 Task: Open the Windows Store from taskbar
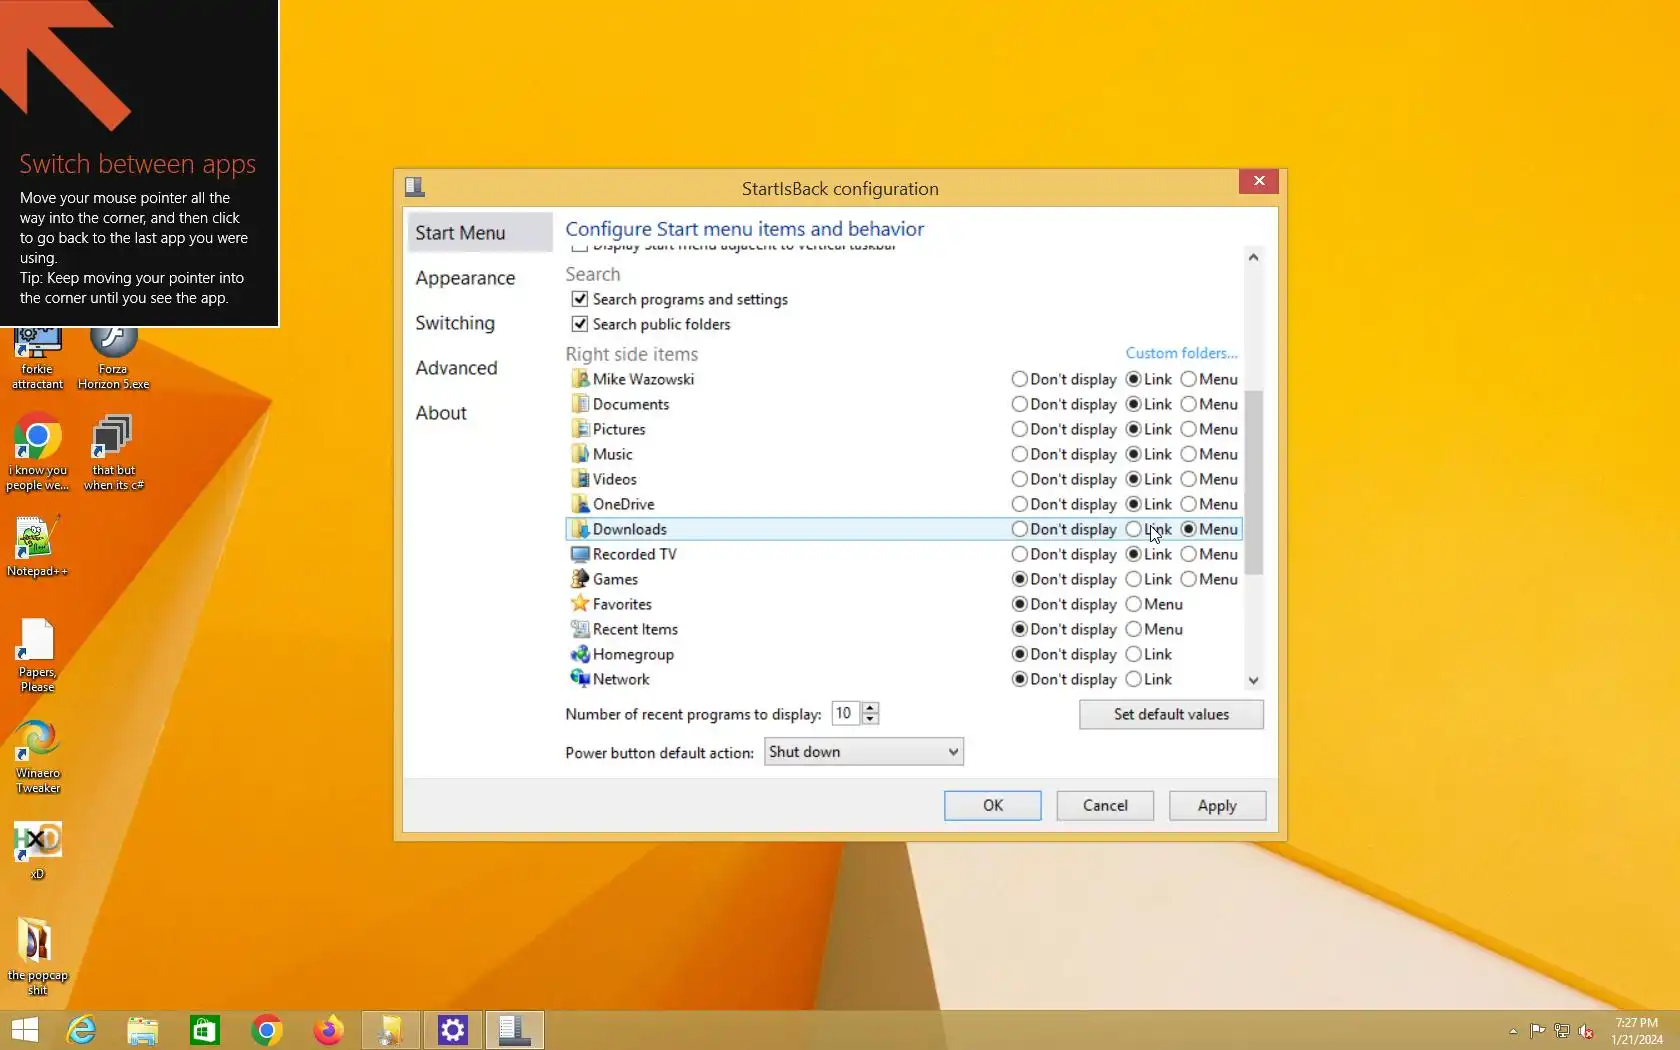pyautogui.click(x=205, y=1030)
